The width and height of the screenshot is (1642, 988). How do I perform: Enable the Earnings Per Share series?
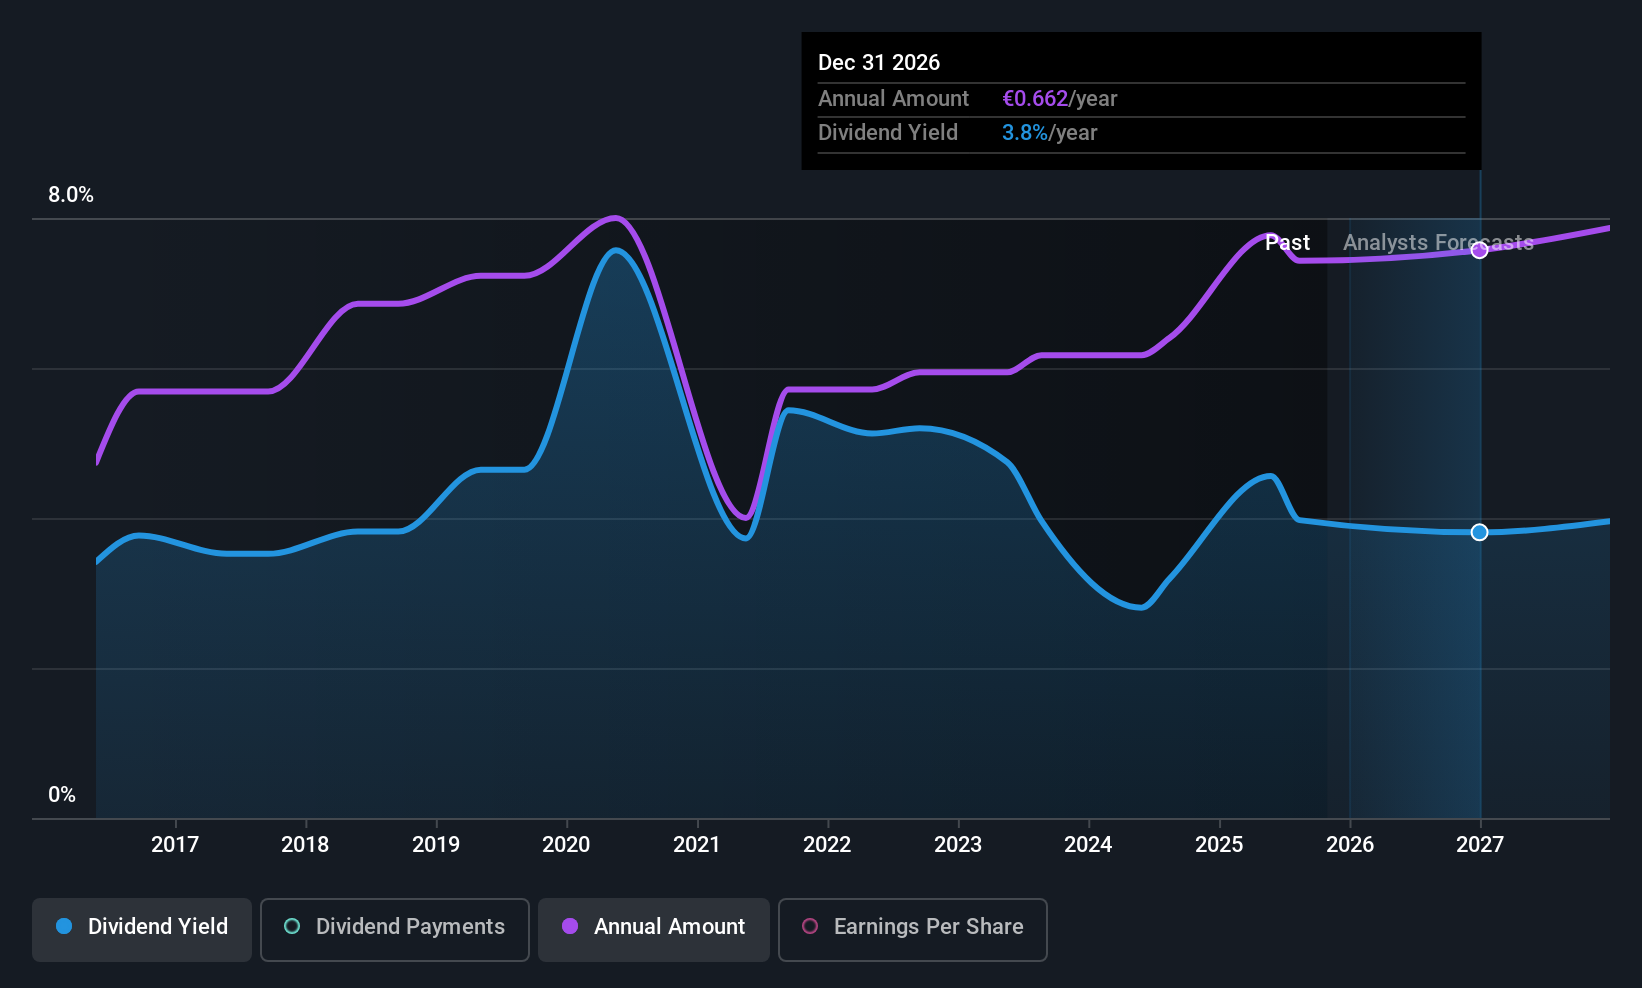pos(912,929)
